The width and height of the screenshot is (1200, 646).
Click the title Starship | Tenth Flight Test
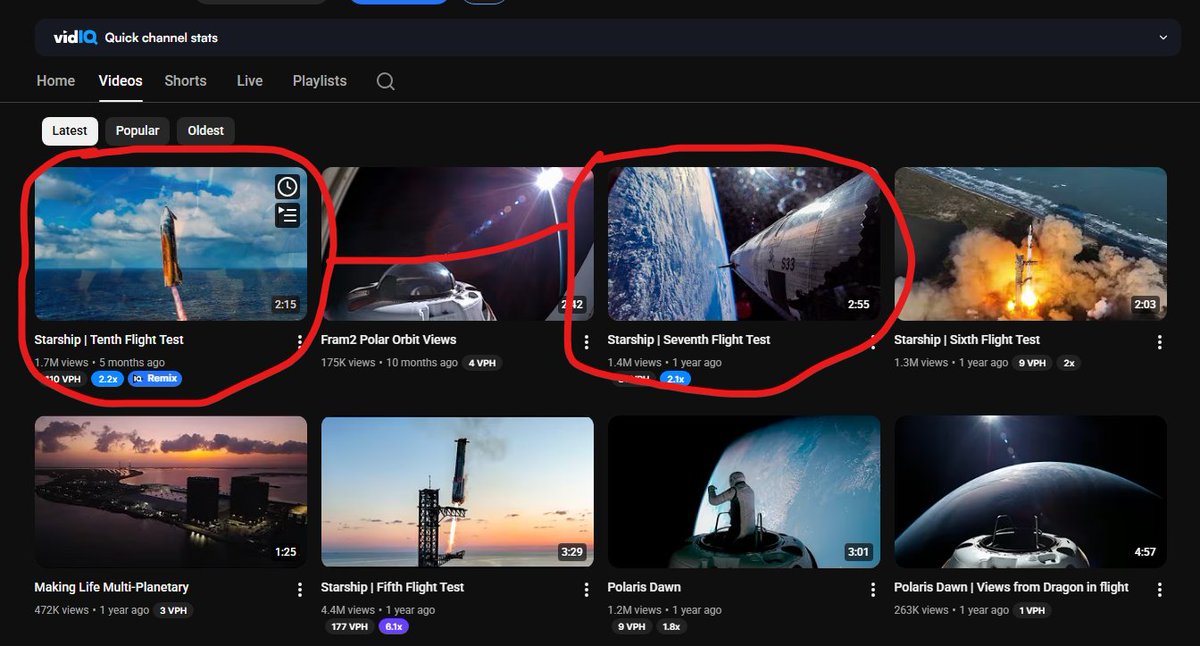109,340
